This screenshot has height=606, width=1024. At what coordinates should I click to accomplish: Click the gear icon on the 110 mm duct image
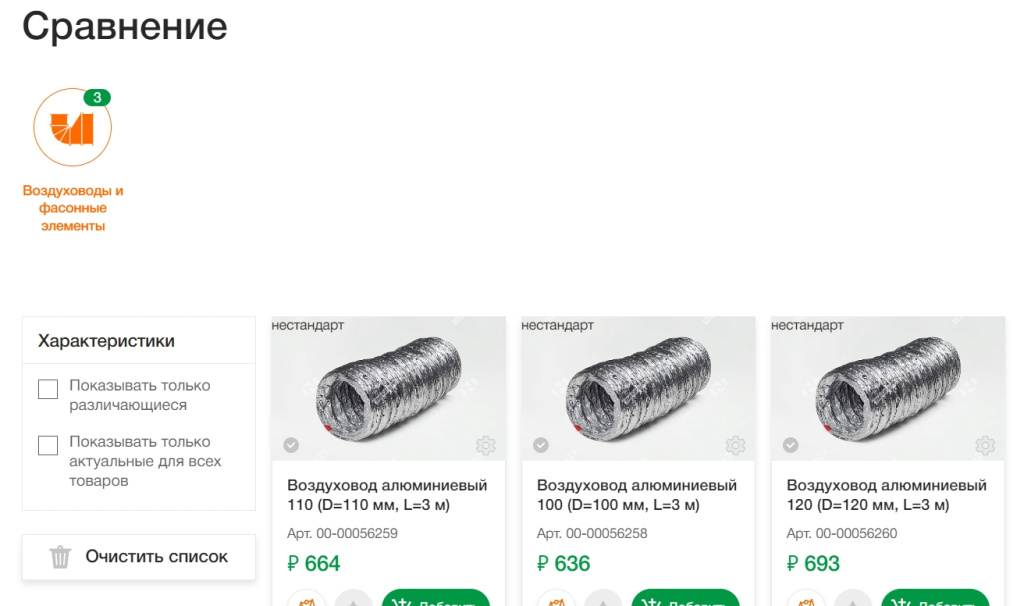(485, 445)
